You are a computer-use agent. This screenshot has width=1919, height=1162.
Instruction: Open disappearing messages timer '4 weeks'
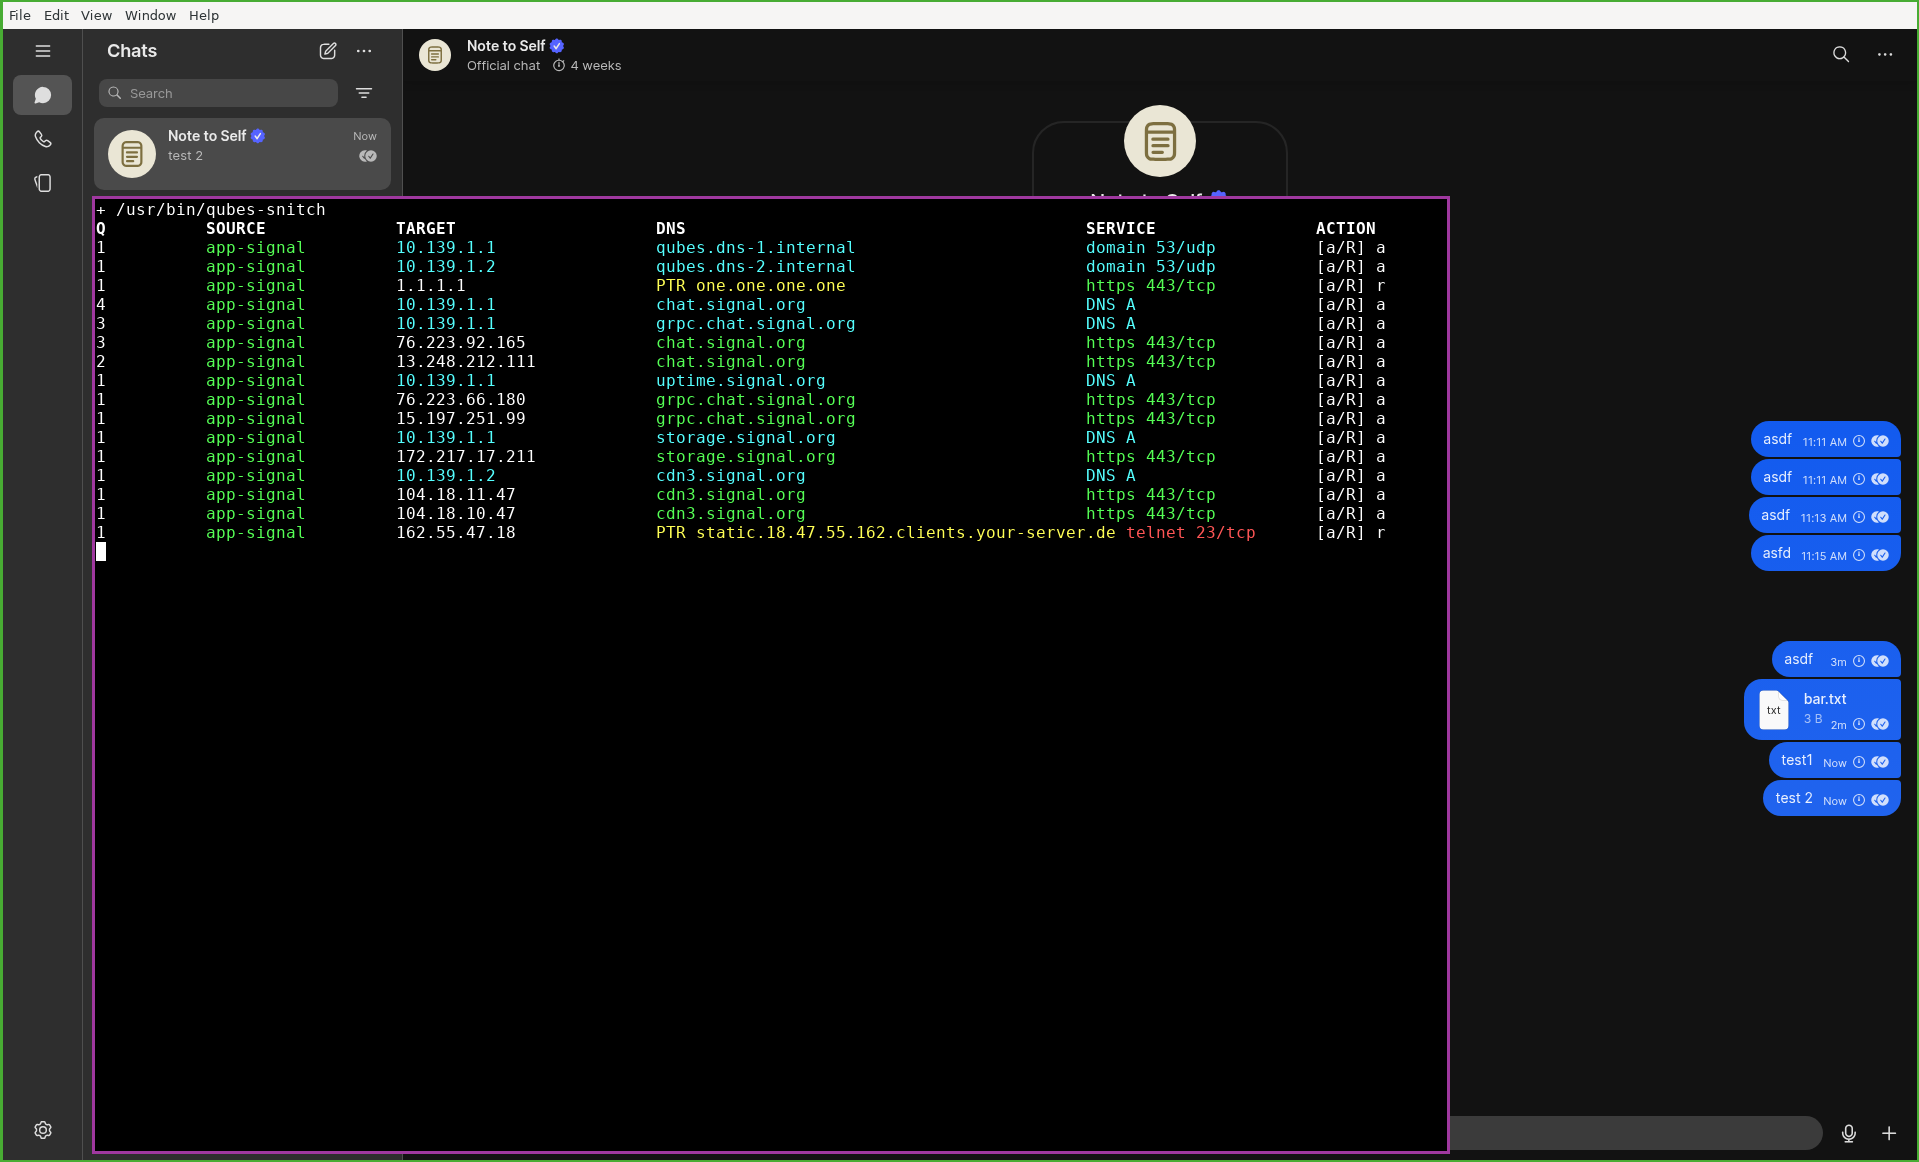(588, 66)
